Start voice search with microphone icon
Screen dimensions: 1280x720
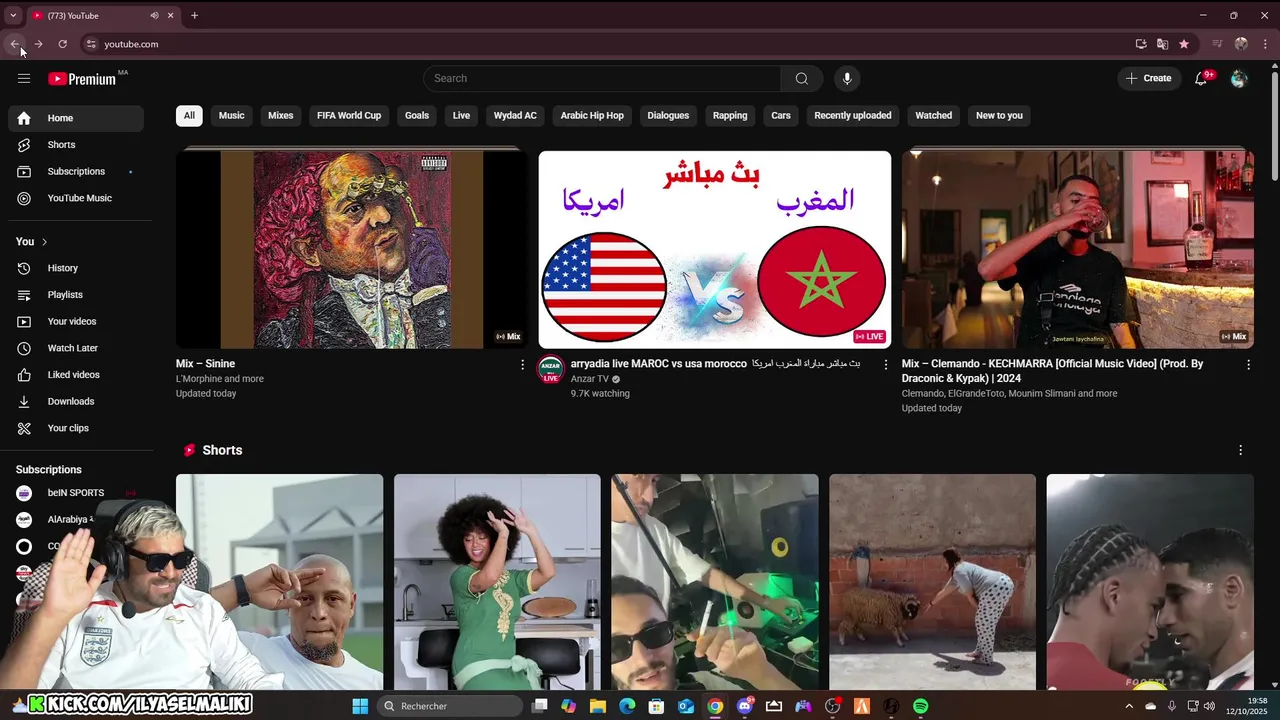point(847,79)
